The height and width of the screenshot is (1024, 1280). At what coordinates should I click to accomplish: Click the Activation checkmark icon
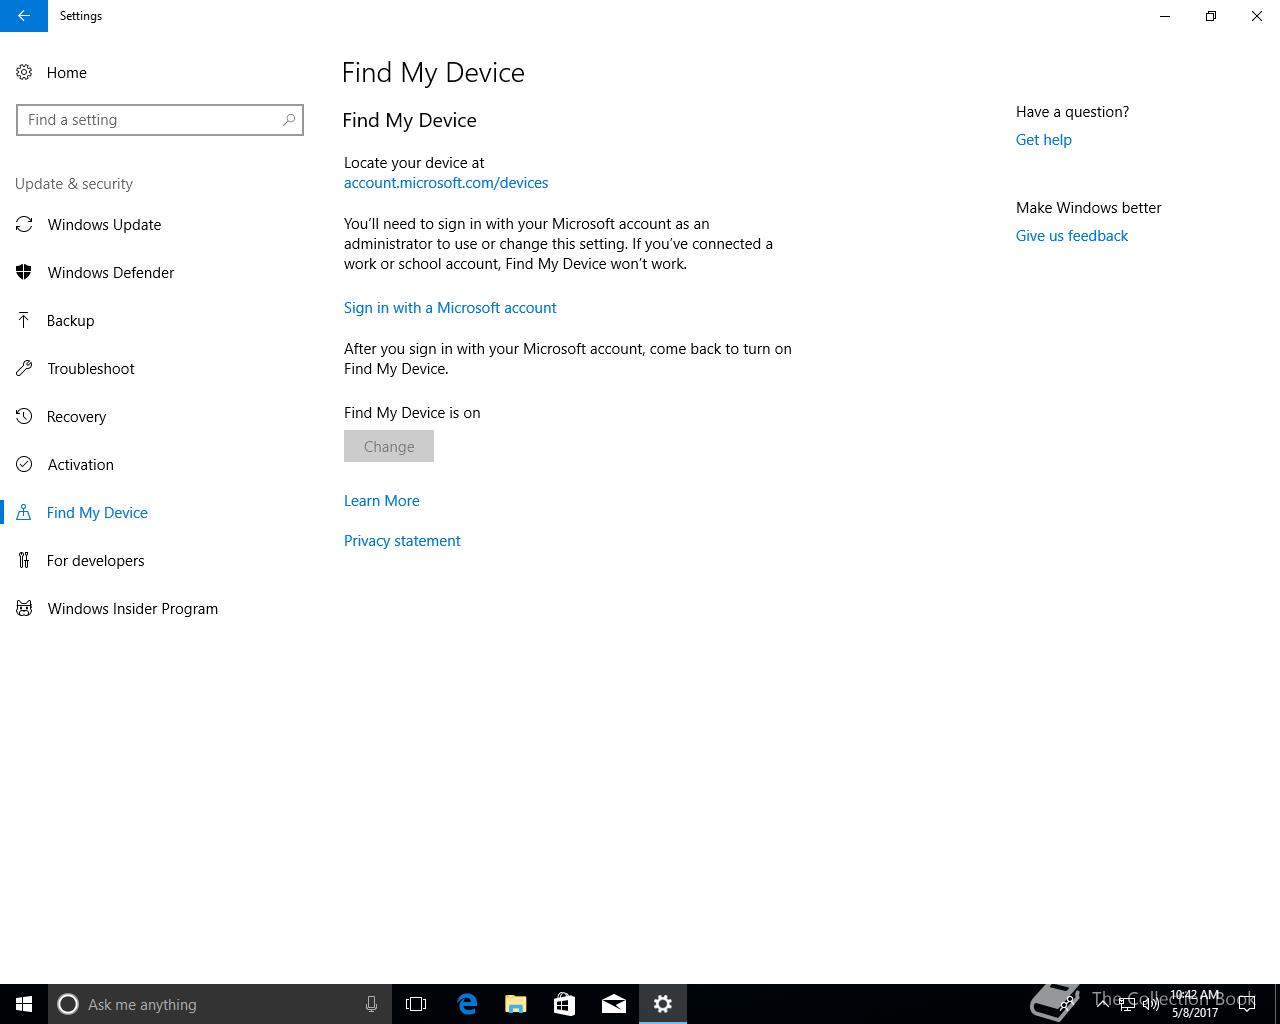(x=24, y=464)
